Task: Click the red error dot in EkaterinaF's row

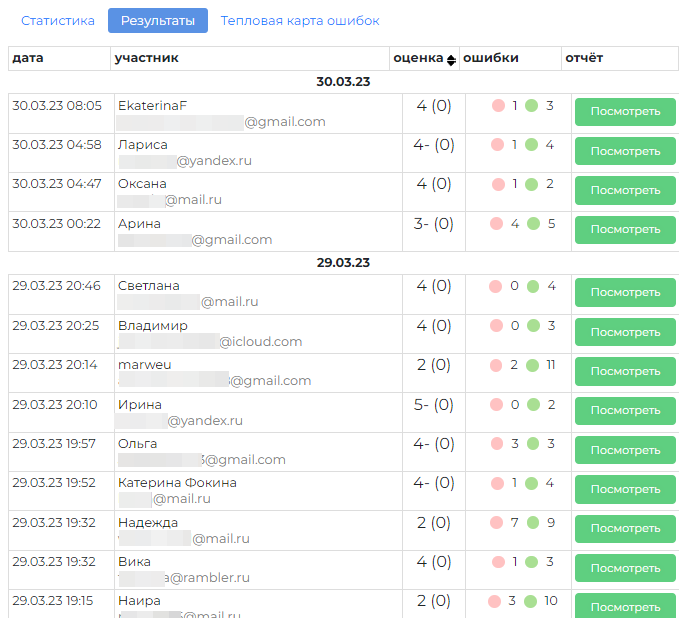Action: 498,105
